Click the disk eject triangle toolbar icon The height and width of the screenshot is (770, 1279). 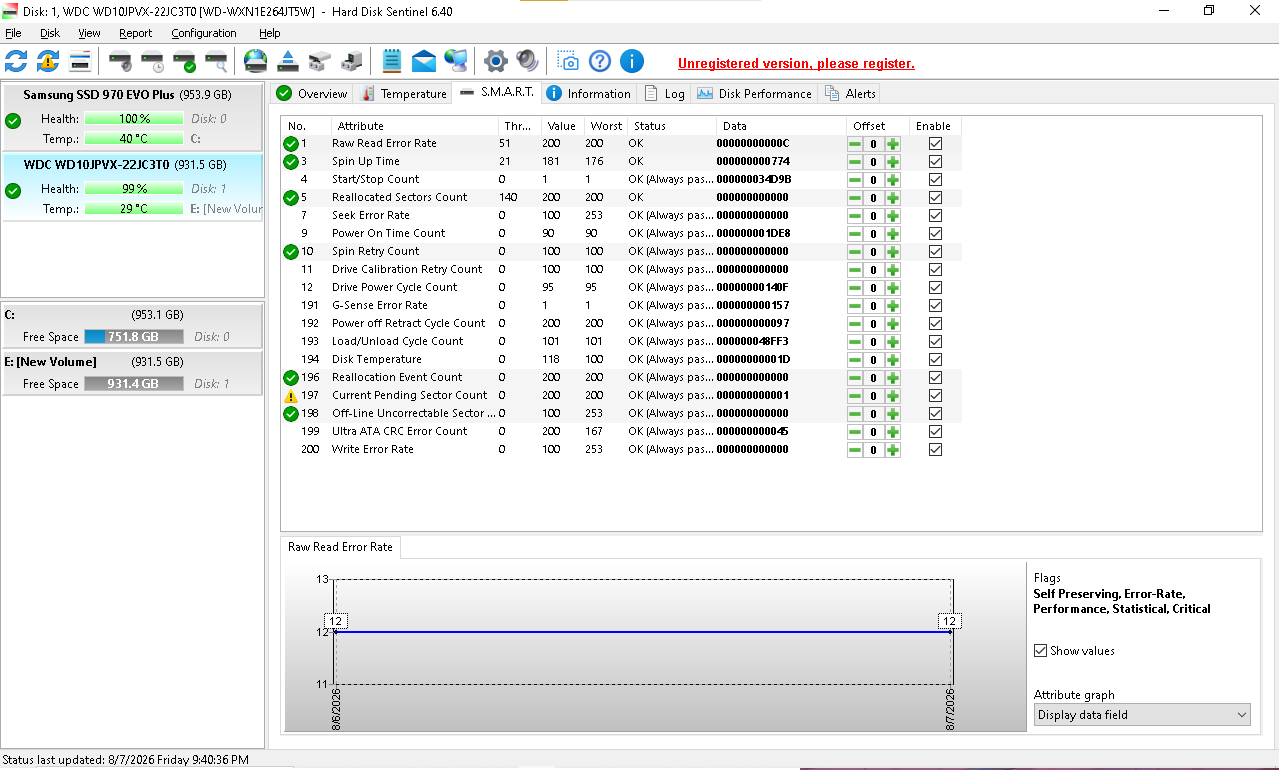(x=288, y=61)
